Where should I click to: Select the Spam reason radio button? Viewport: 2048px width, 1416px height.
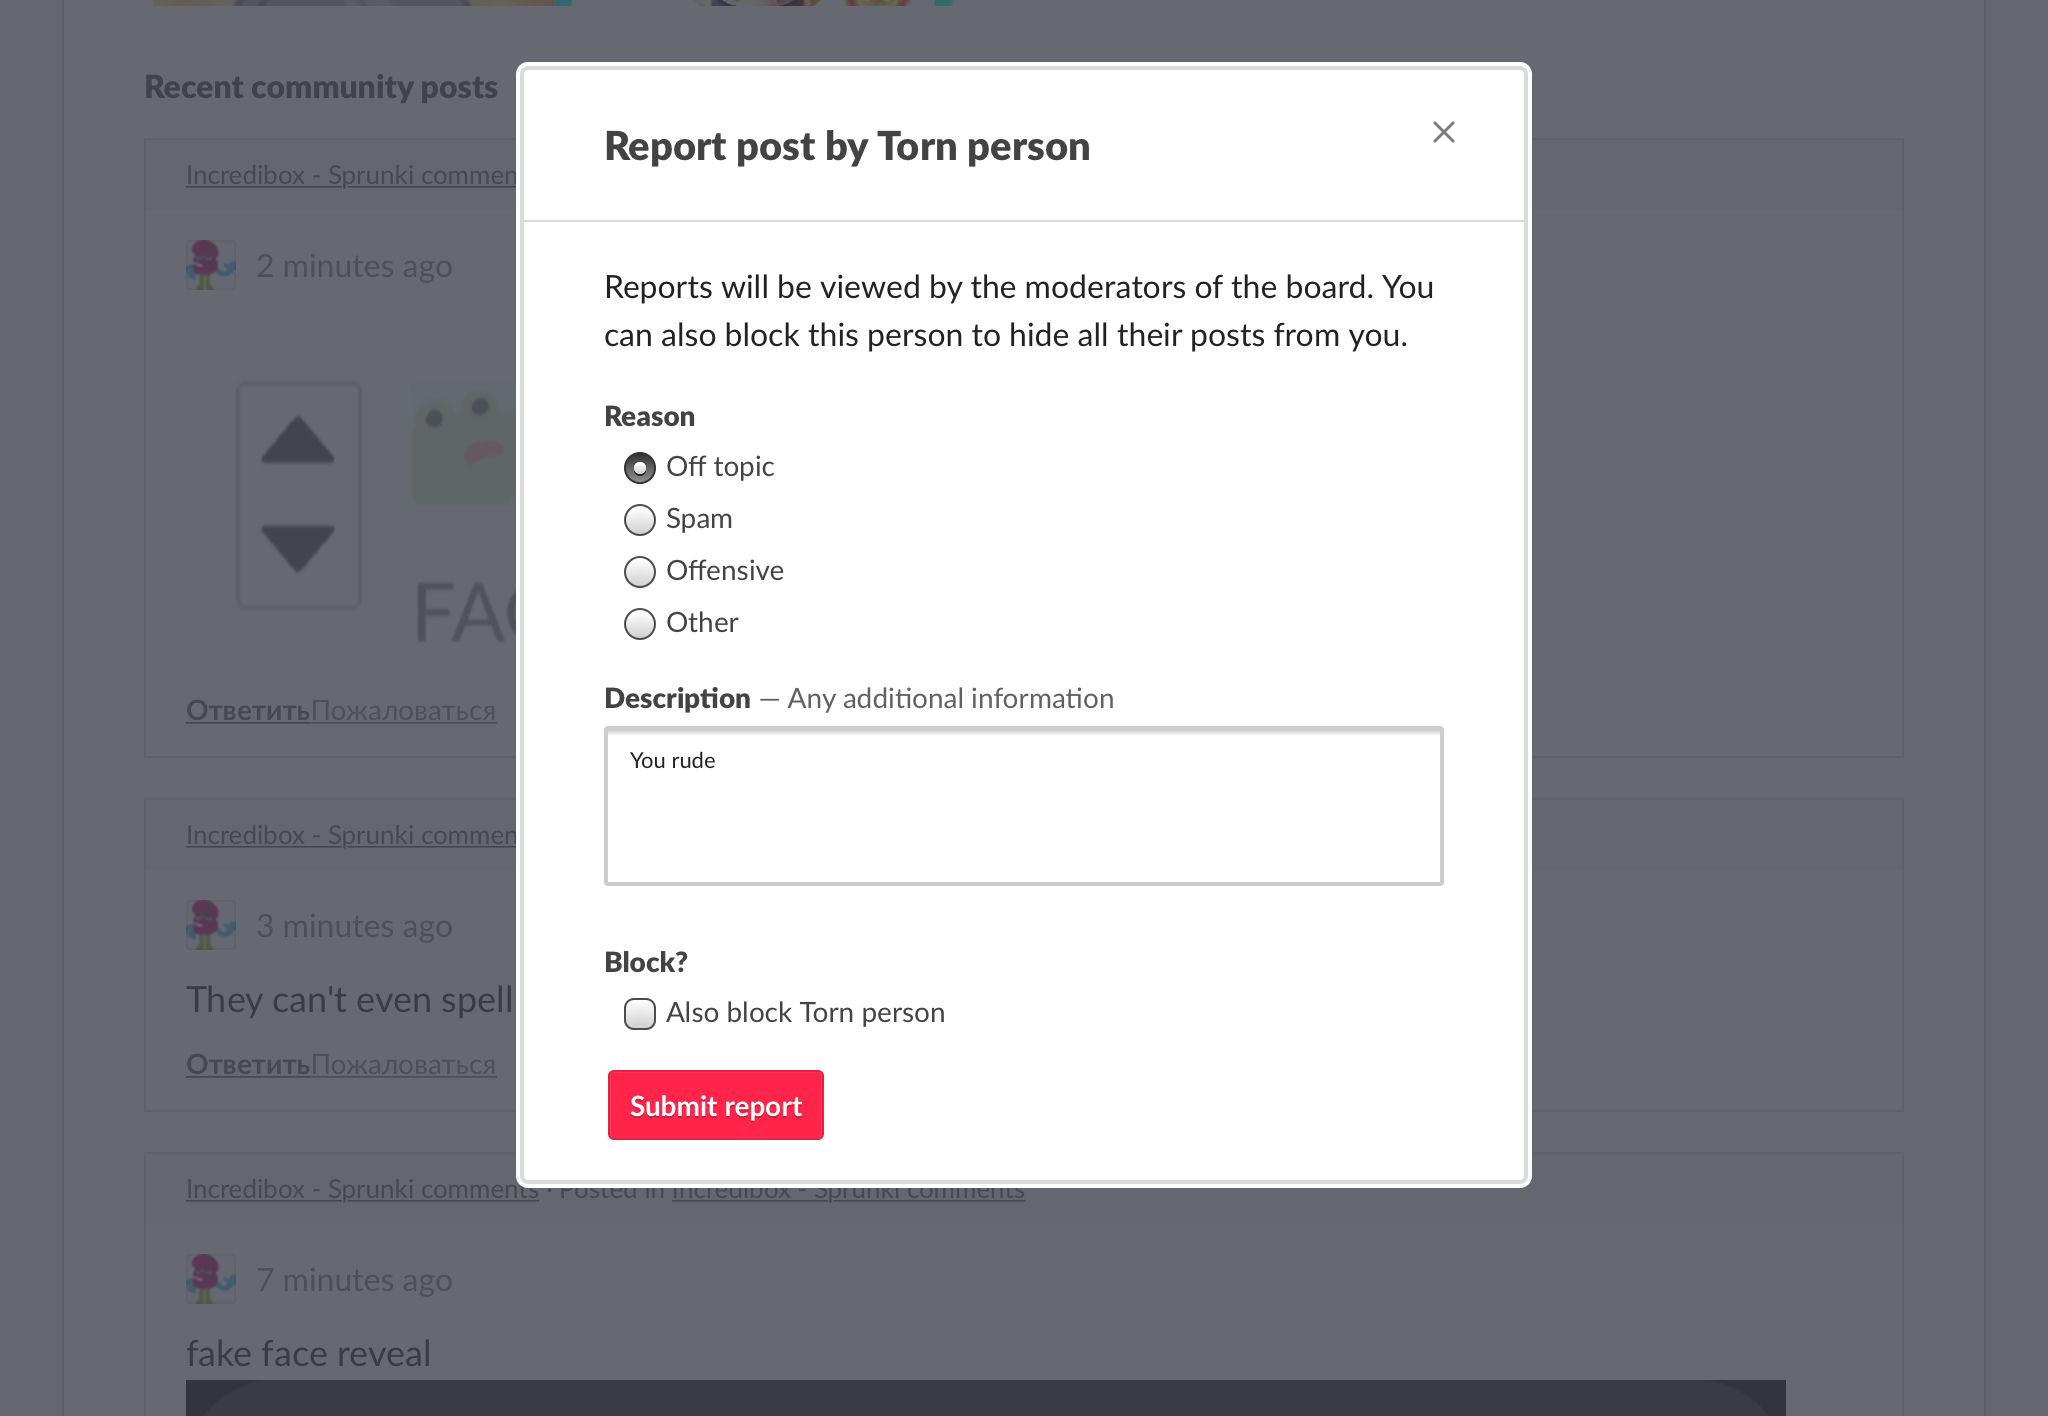(x=640, y=520)
